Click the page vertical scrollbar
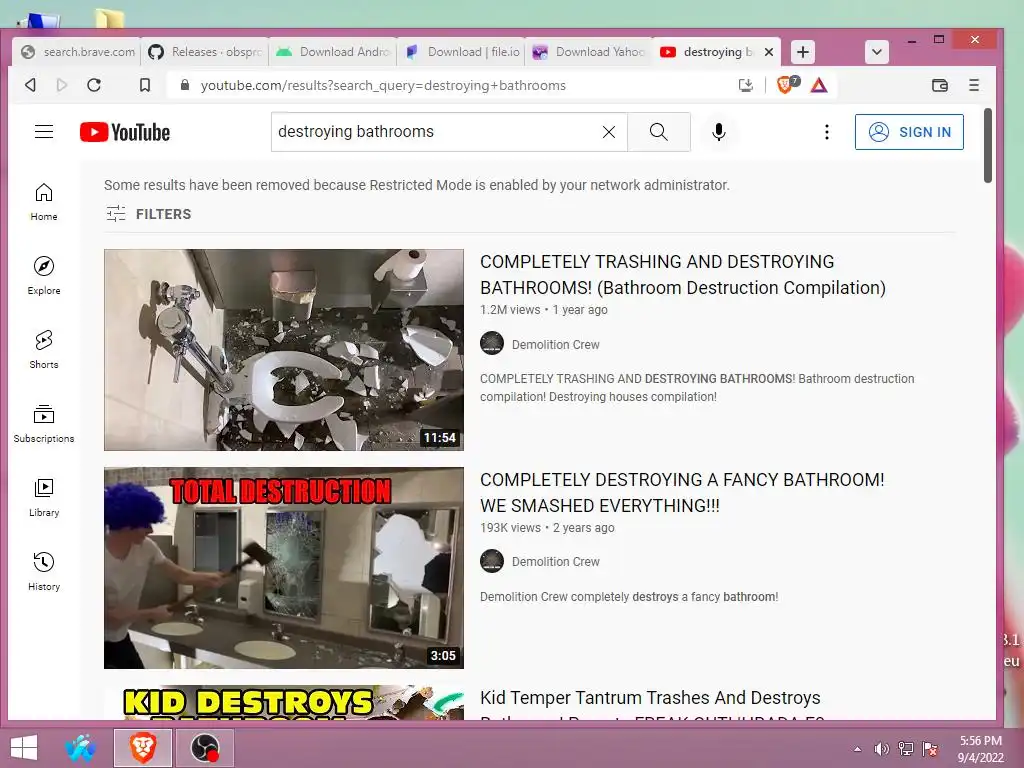This screenshot has width=1024, height=768. (x=987, y=146)
